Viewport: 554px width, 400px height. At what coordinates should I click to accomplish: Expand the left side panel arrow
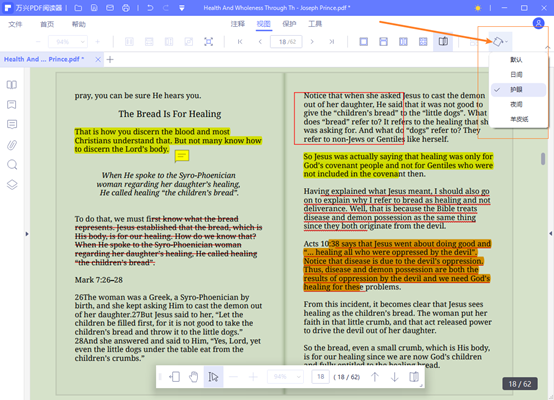[27, 234]
